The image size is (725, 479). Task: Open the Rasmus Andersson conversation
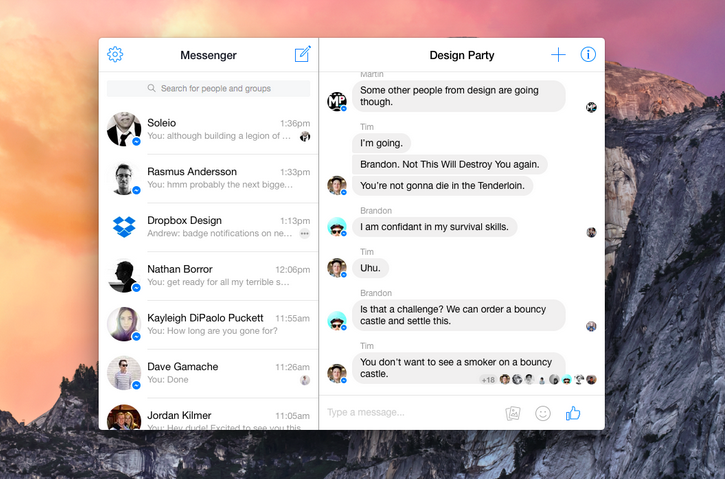pyautogui.click(x=209, y=178)
